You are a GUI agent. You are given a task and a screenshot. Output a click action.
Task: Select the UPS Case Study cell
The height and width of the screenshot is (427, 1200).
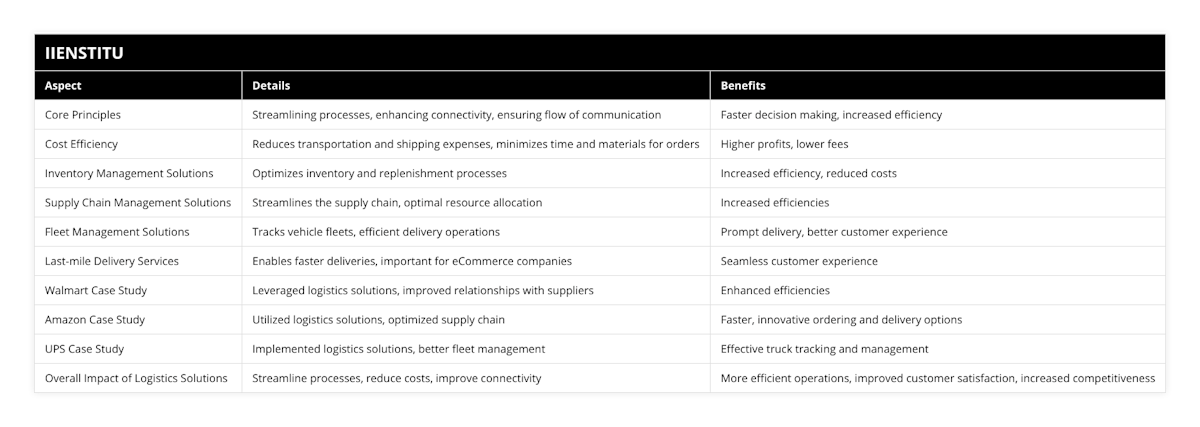click(83, 349)
